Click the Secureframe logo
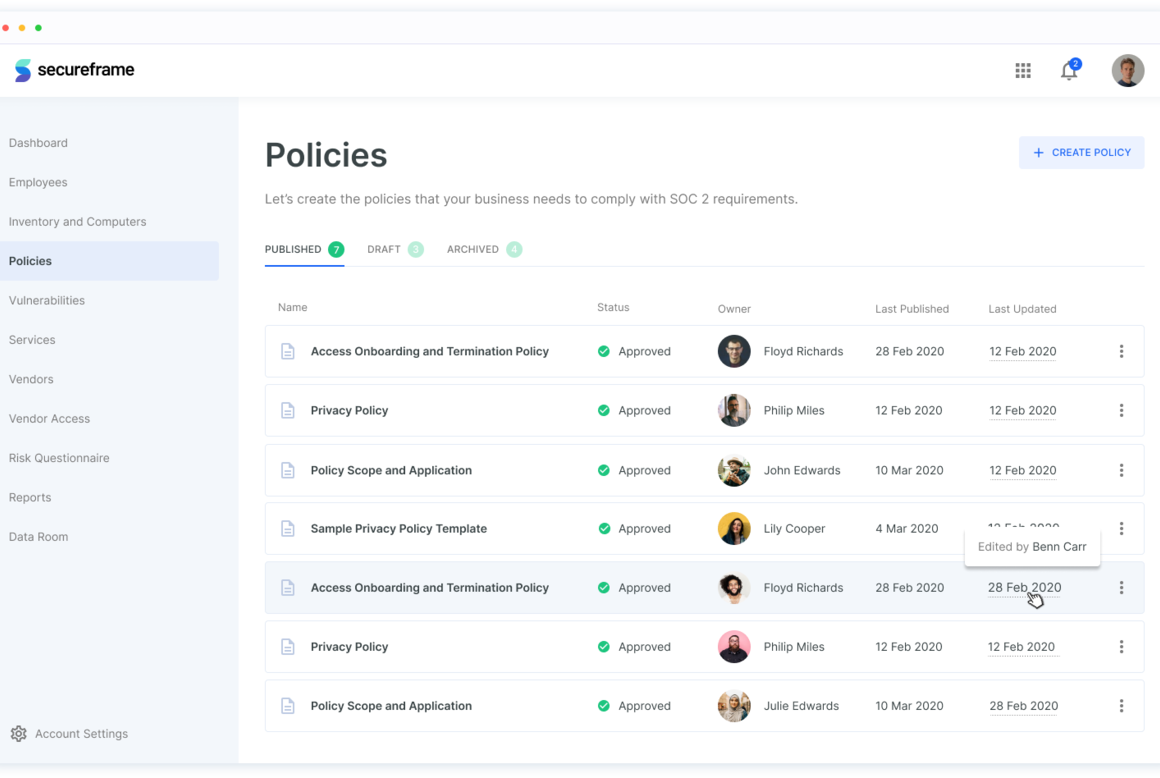Viewport: 1160px width, 778px height. click(75, 70)
